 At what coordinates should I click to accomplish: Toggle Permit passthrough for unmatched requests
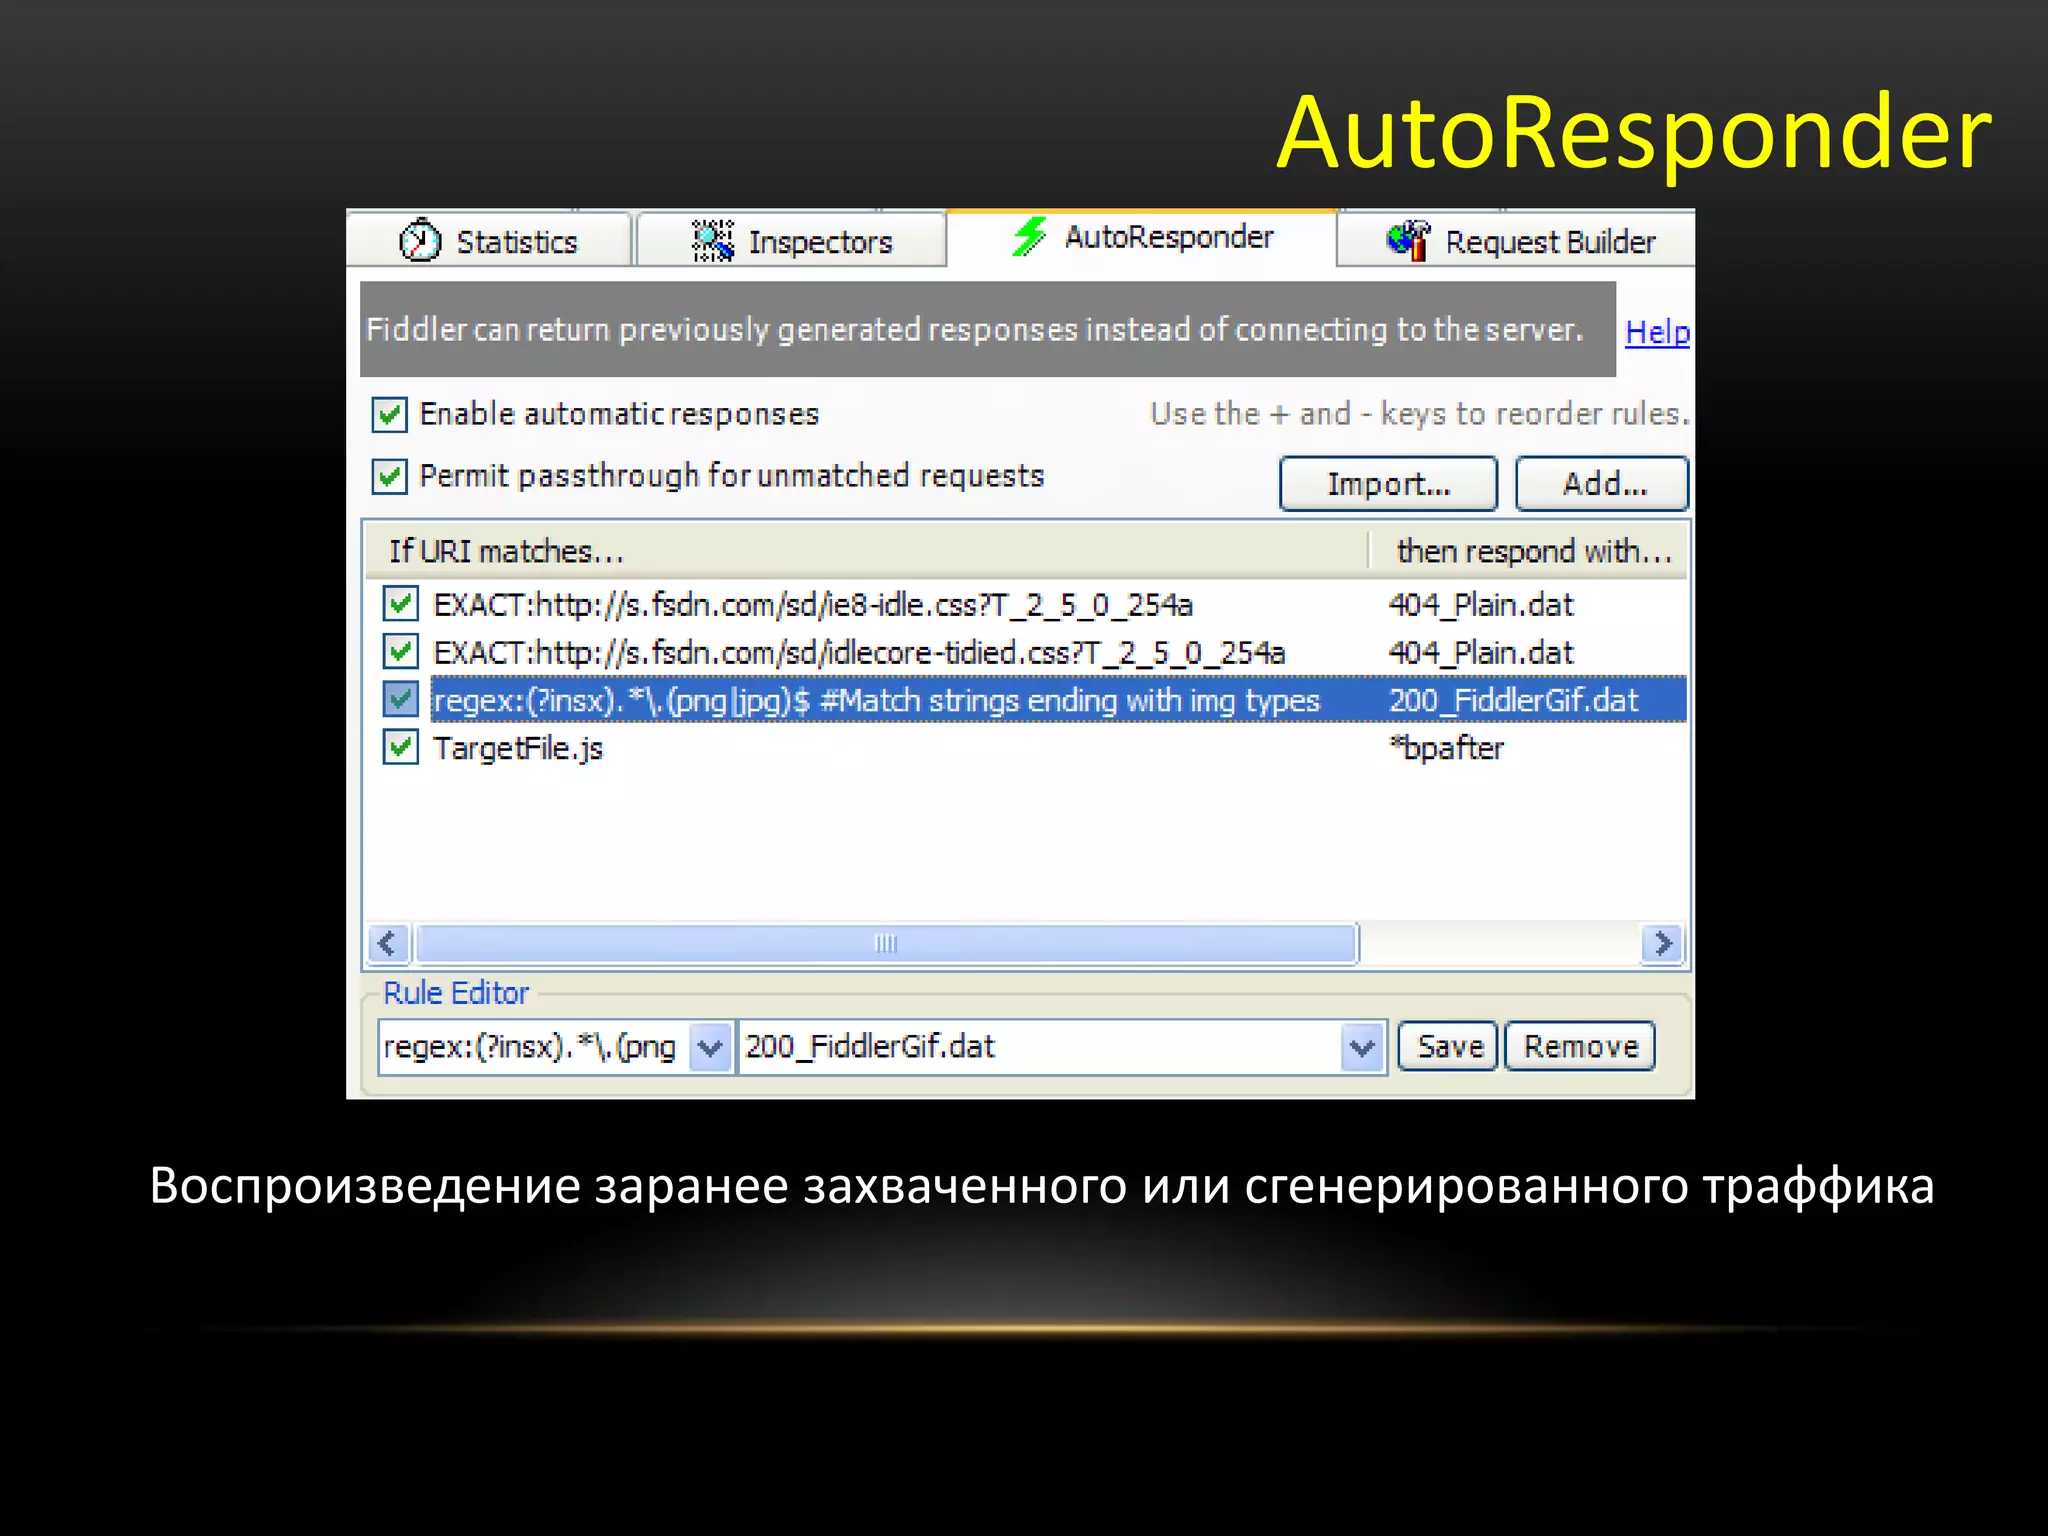coord(389,476)
